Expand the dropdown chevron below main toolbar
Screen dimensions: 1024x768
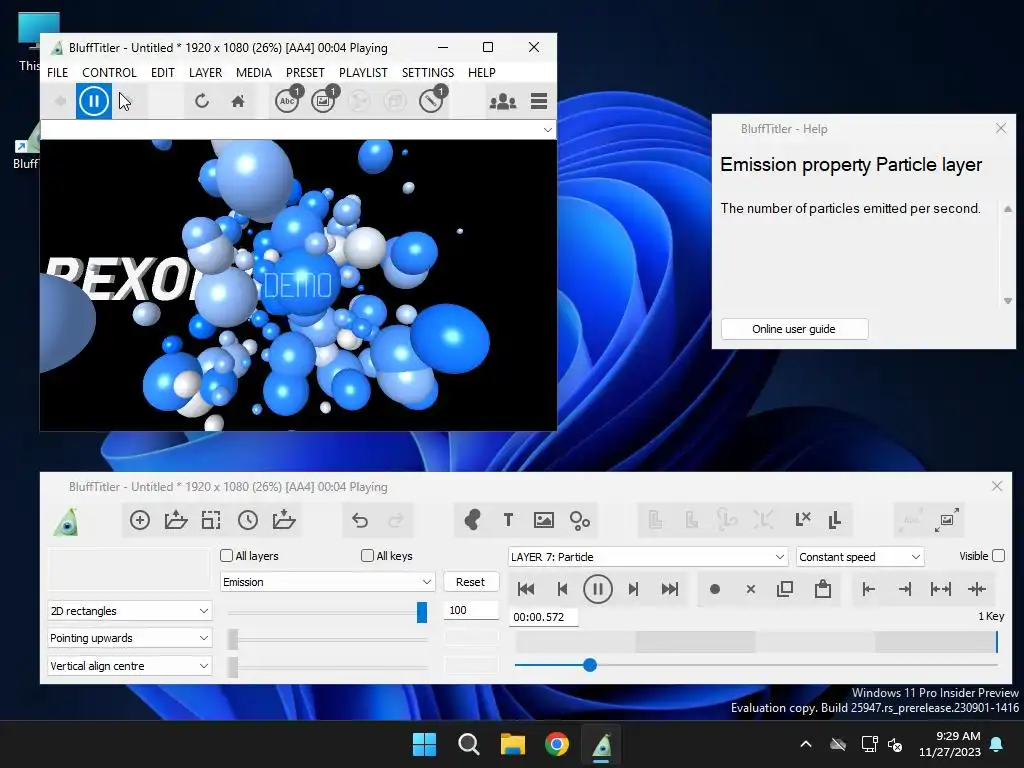(x=547, y=130)
